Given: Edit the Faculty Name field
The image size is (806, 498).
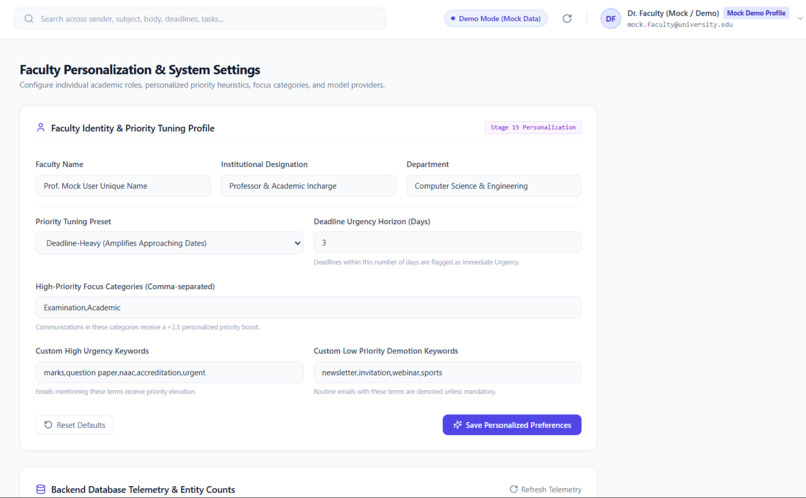Looking at the screenshot, I should (x=123, y=186).
